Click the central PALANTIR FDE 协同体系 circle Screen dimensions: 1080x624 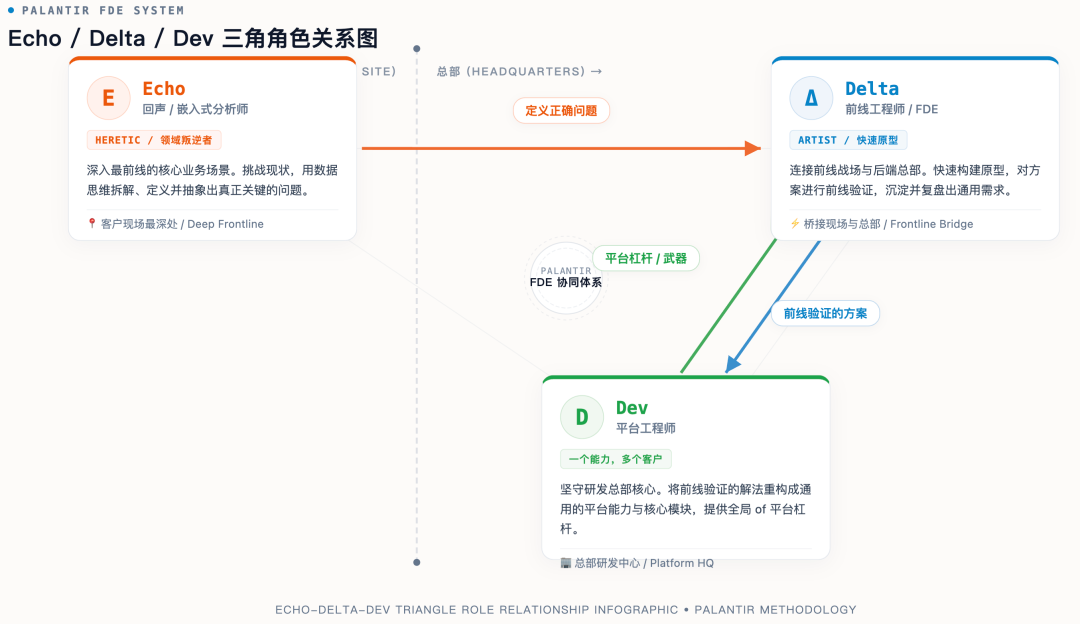pyautogui.click(x=565, y=277)
